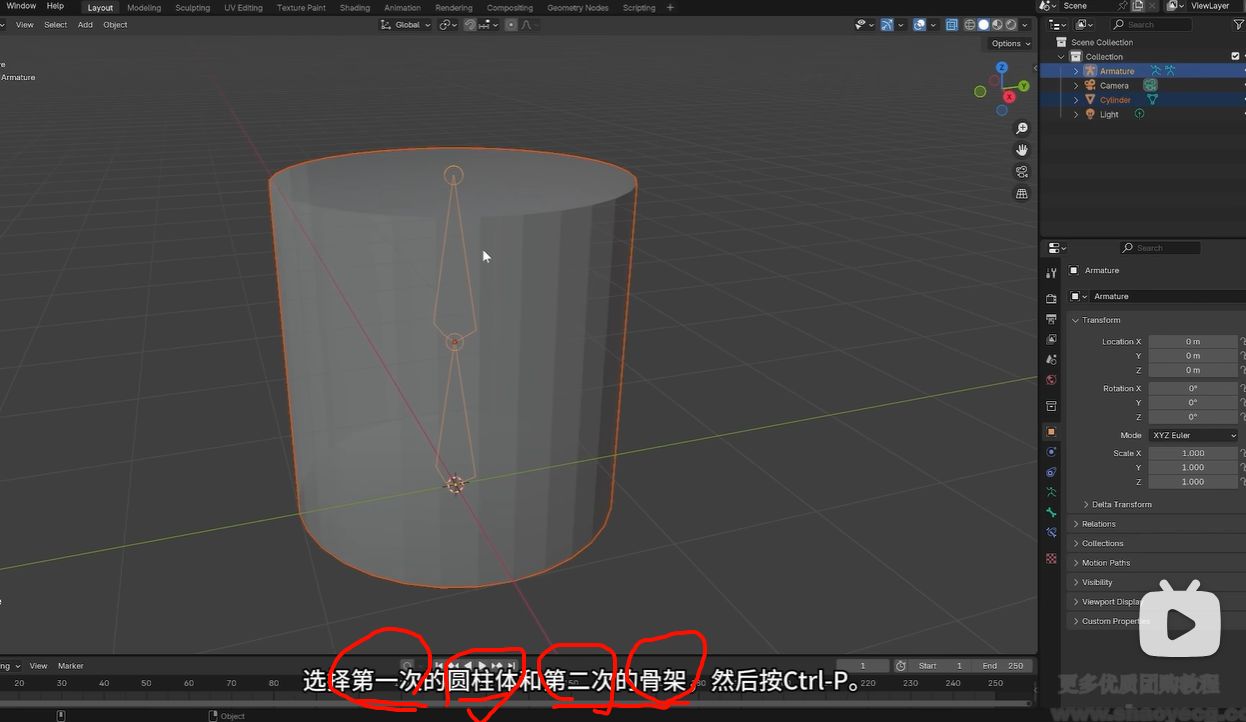Click the Scale Z value field

coord(1193,482)
